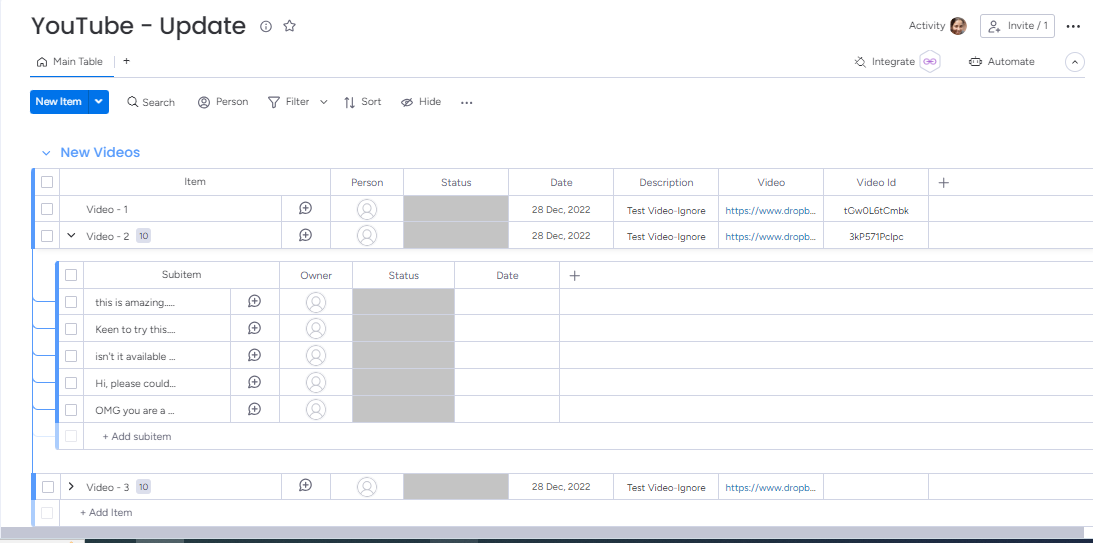Open Automate center
This screenshot has height=543, width=1093.
pos(1002,61)
